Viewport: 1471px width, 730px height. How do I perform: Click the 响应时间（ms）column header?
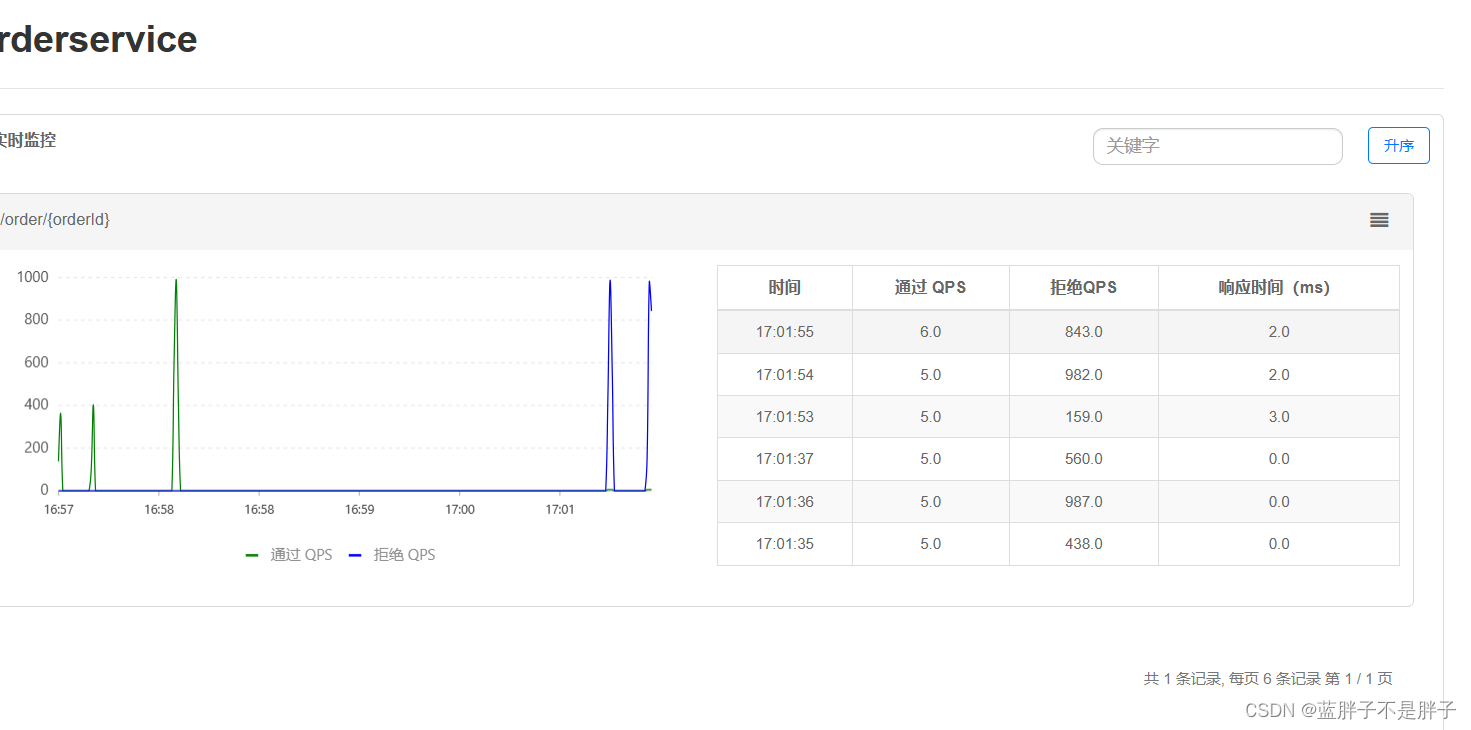(1278, 288)
